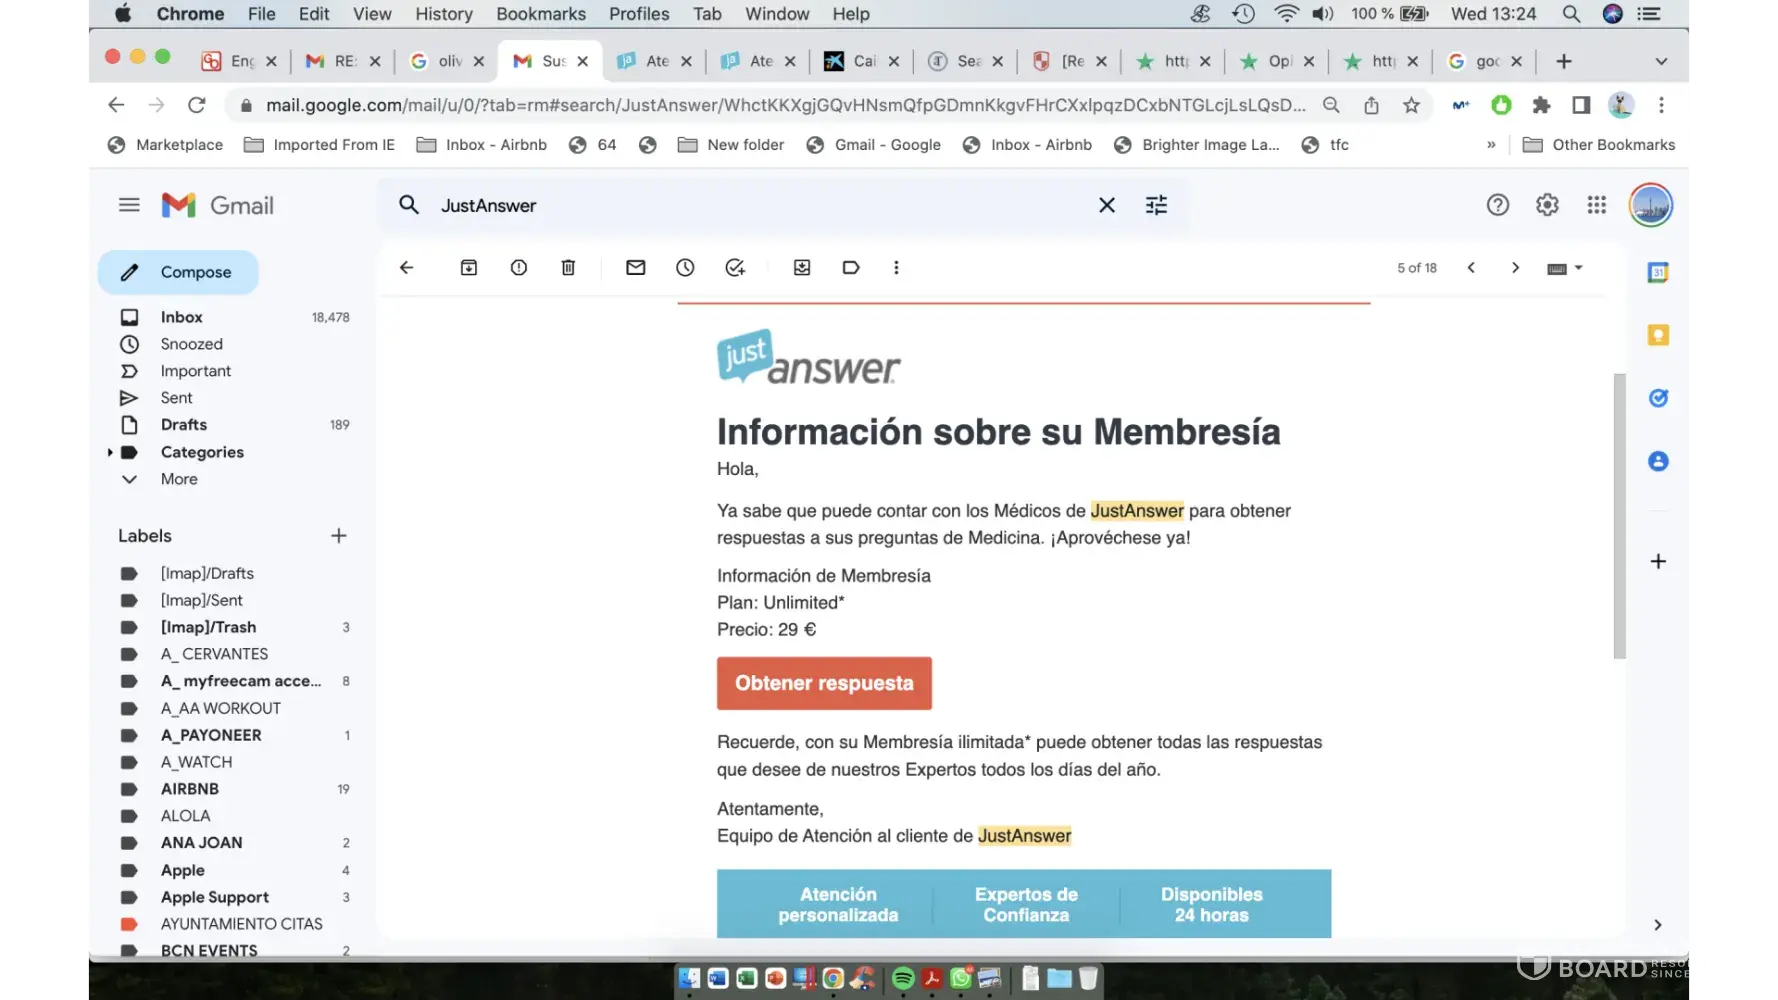
Task: Snooze this email
Action: 685,268
